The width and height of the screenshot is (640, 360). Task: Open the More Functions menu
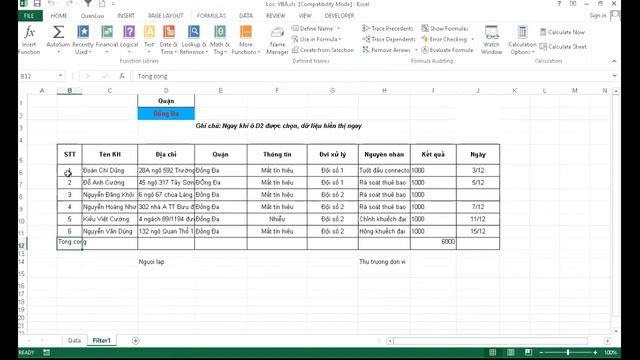(x=246, y=40)
